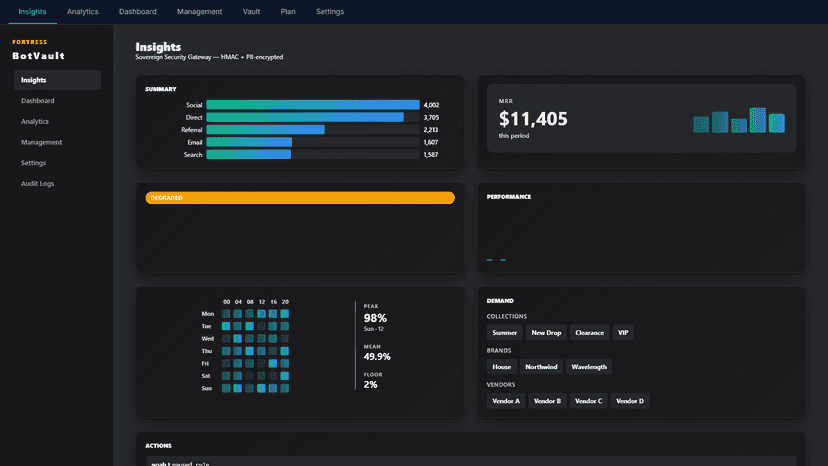Select the Clearance collection chip
The width and height of the screenshot is (828, 466).
tap(589, 333)
